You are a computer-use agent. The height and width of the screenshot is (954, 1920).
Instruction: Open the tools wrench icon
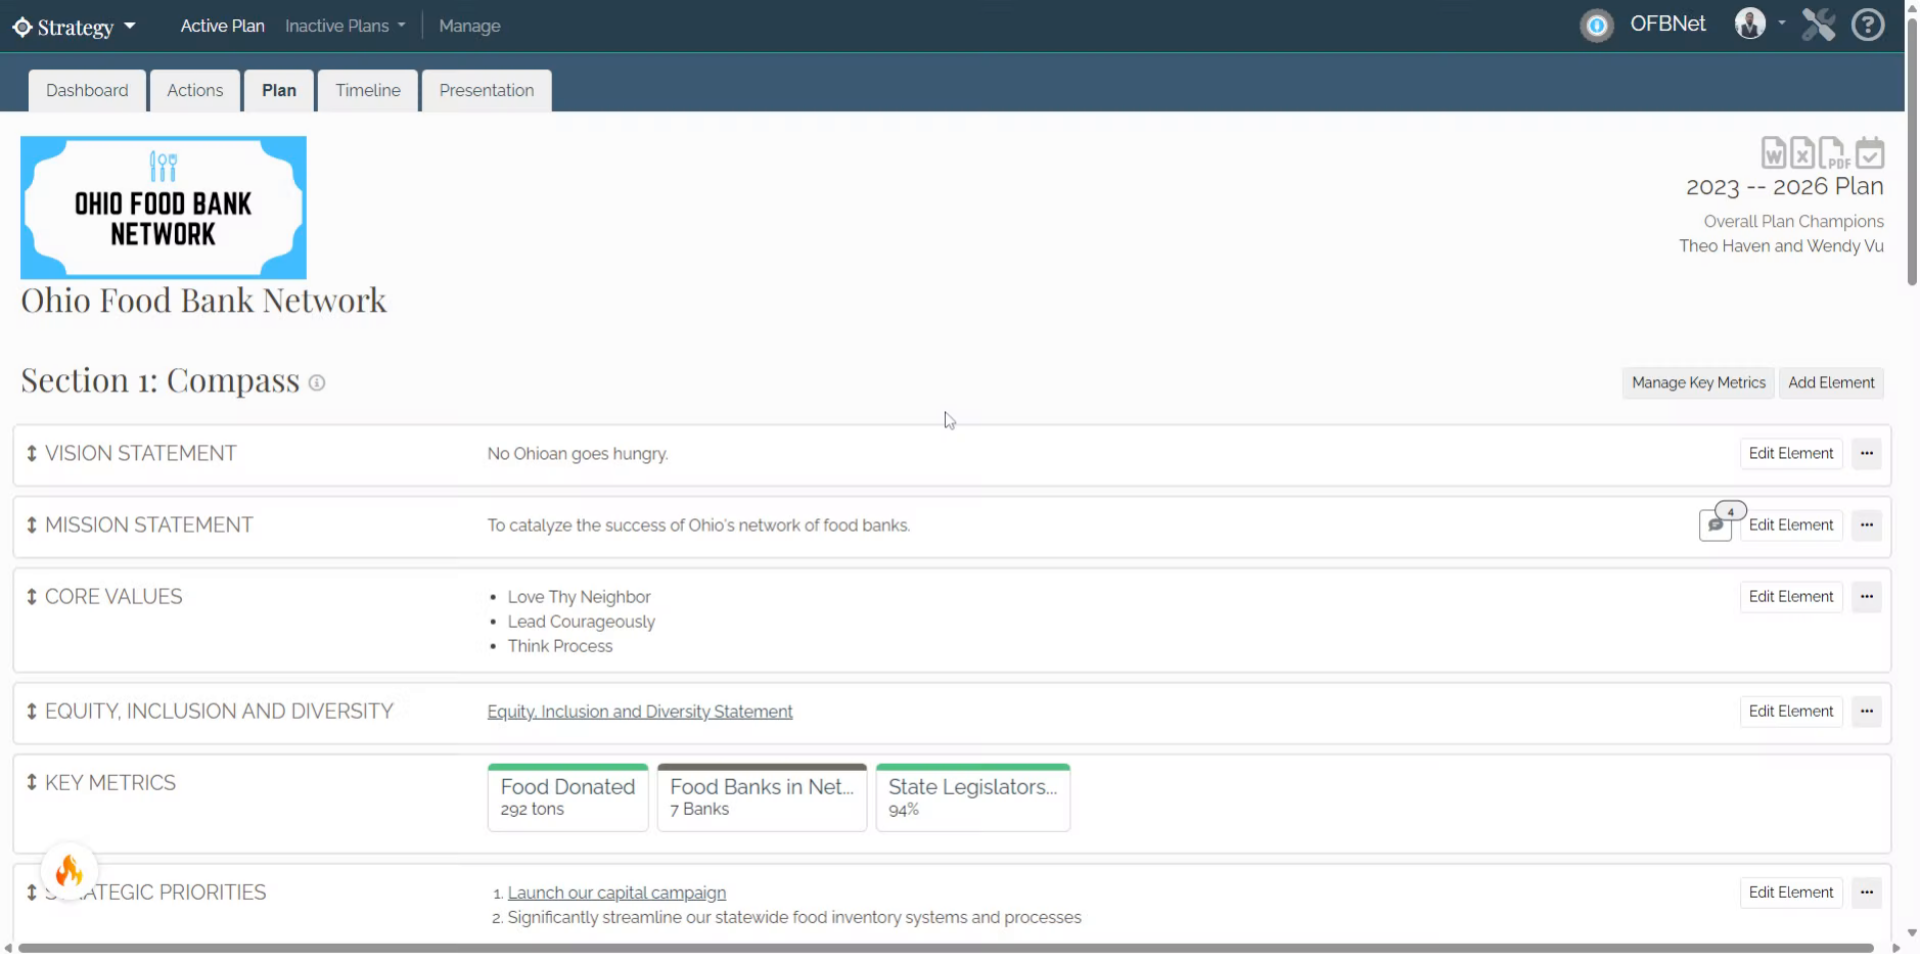(1818, 24)
